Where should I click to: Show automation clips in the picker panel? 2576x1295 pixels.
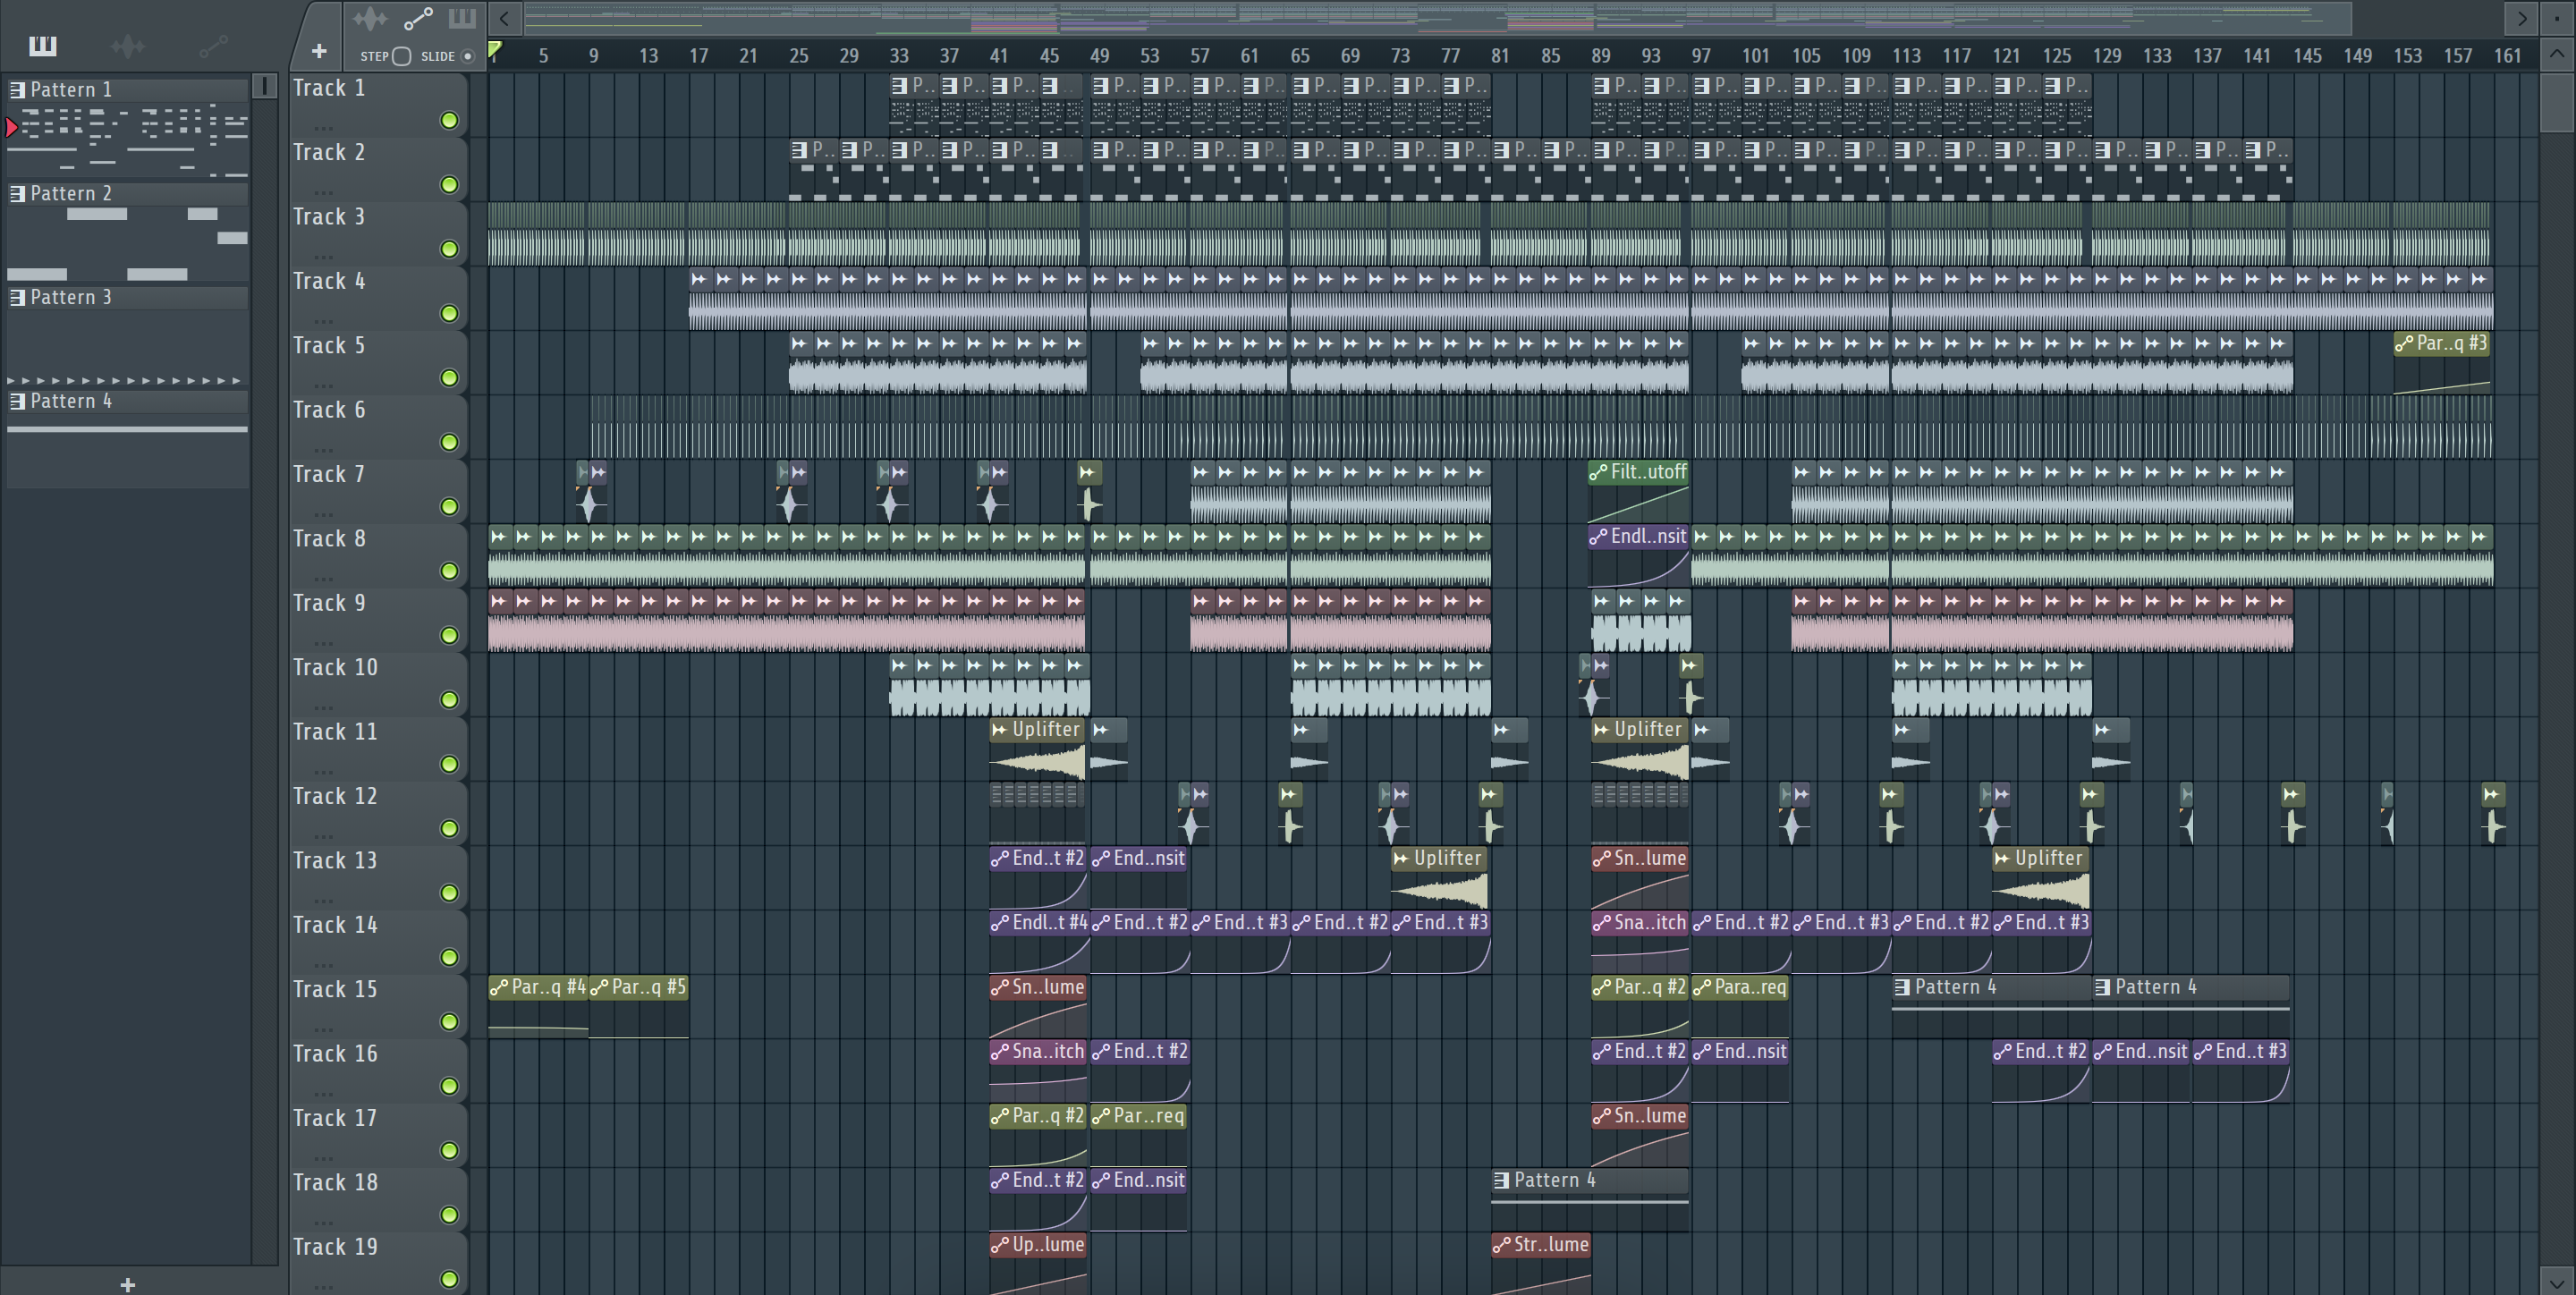pyautogui.click(x=213, y=45)
